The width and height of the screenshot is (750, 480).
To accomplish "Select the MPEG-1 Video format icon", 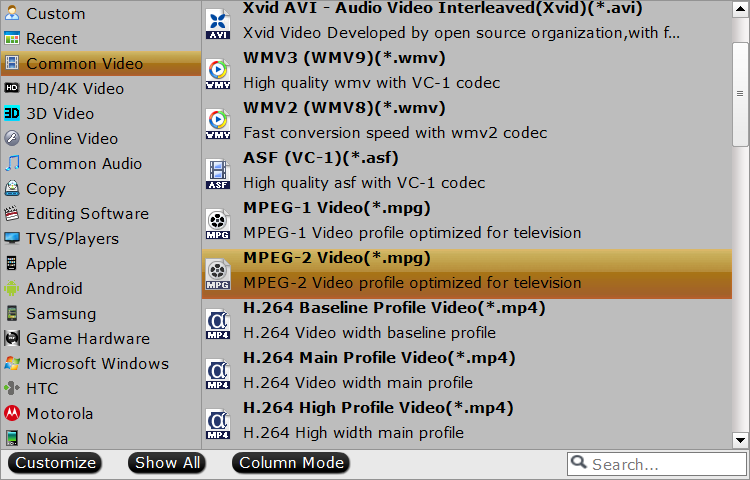I will point(218,222).
